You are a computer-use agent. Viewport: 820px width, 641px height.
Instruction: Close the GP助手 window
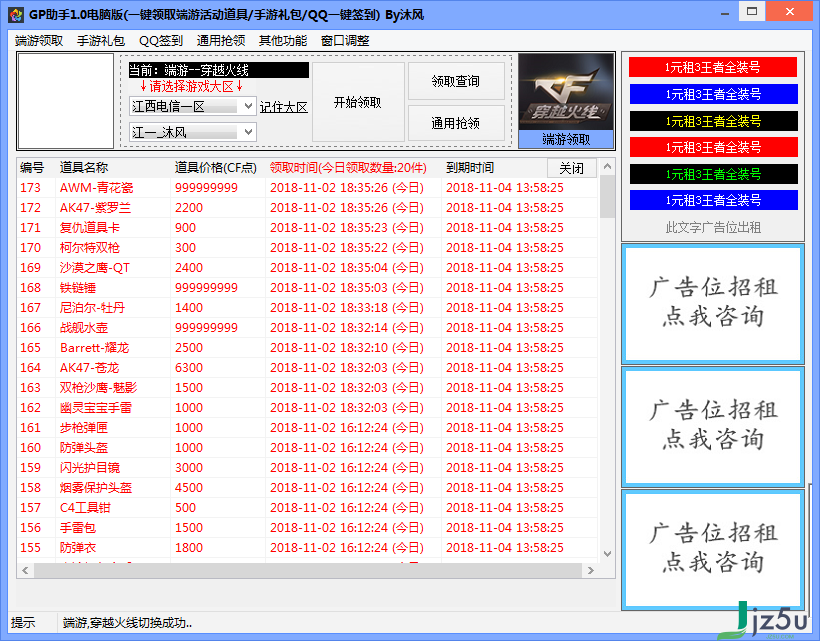(790, 12)
